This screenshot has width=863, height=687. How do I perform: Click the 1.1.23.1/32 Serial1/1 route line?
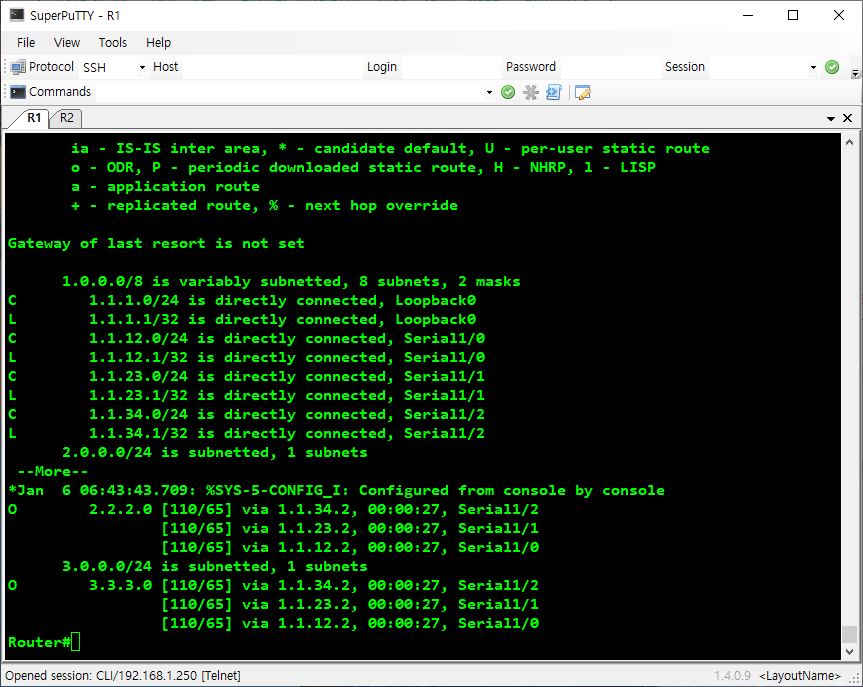pyautogui.click(x=247, y=395)
